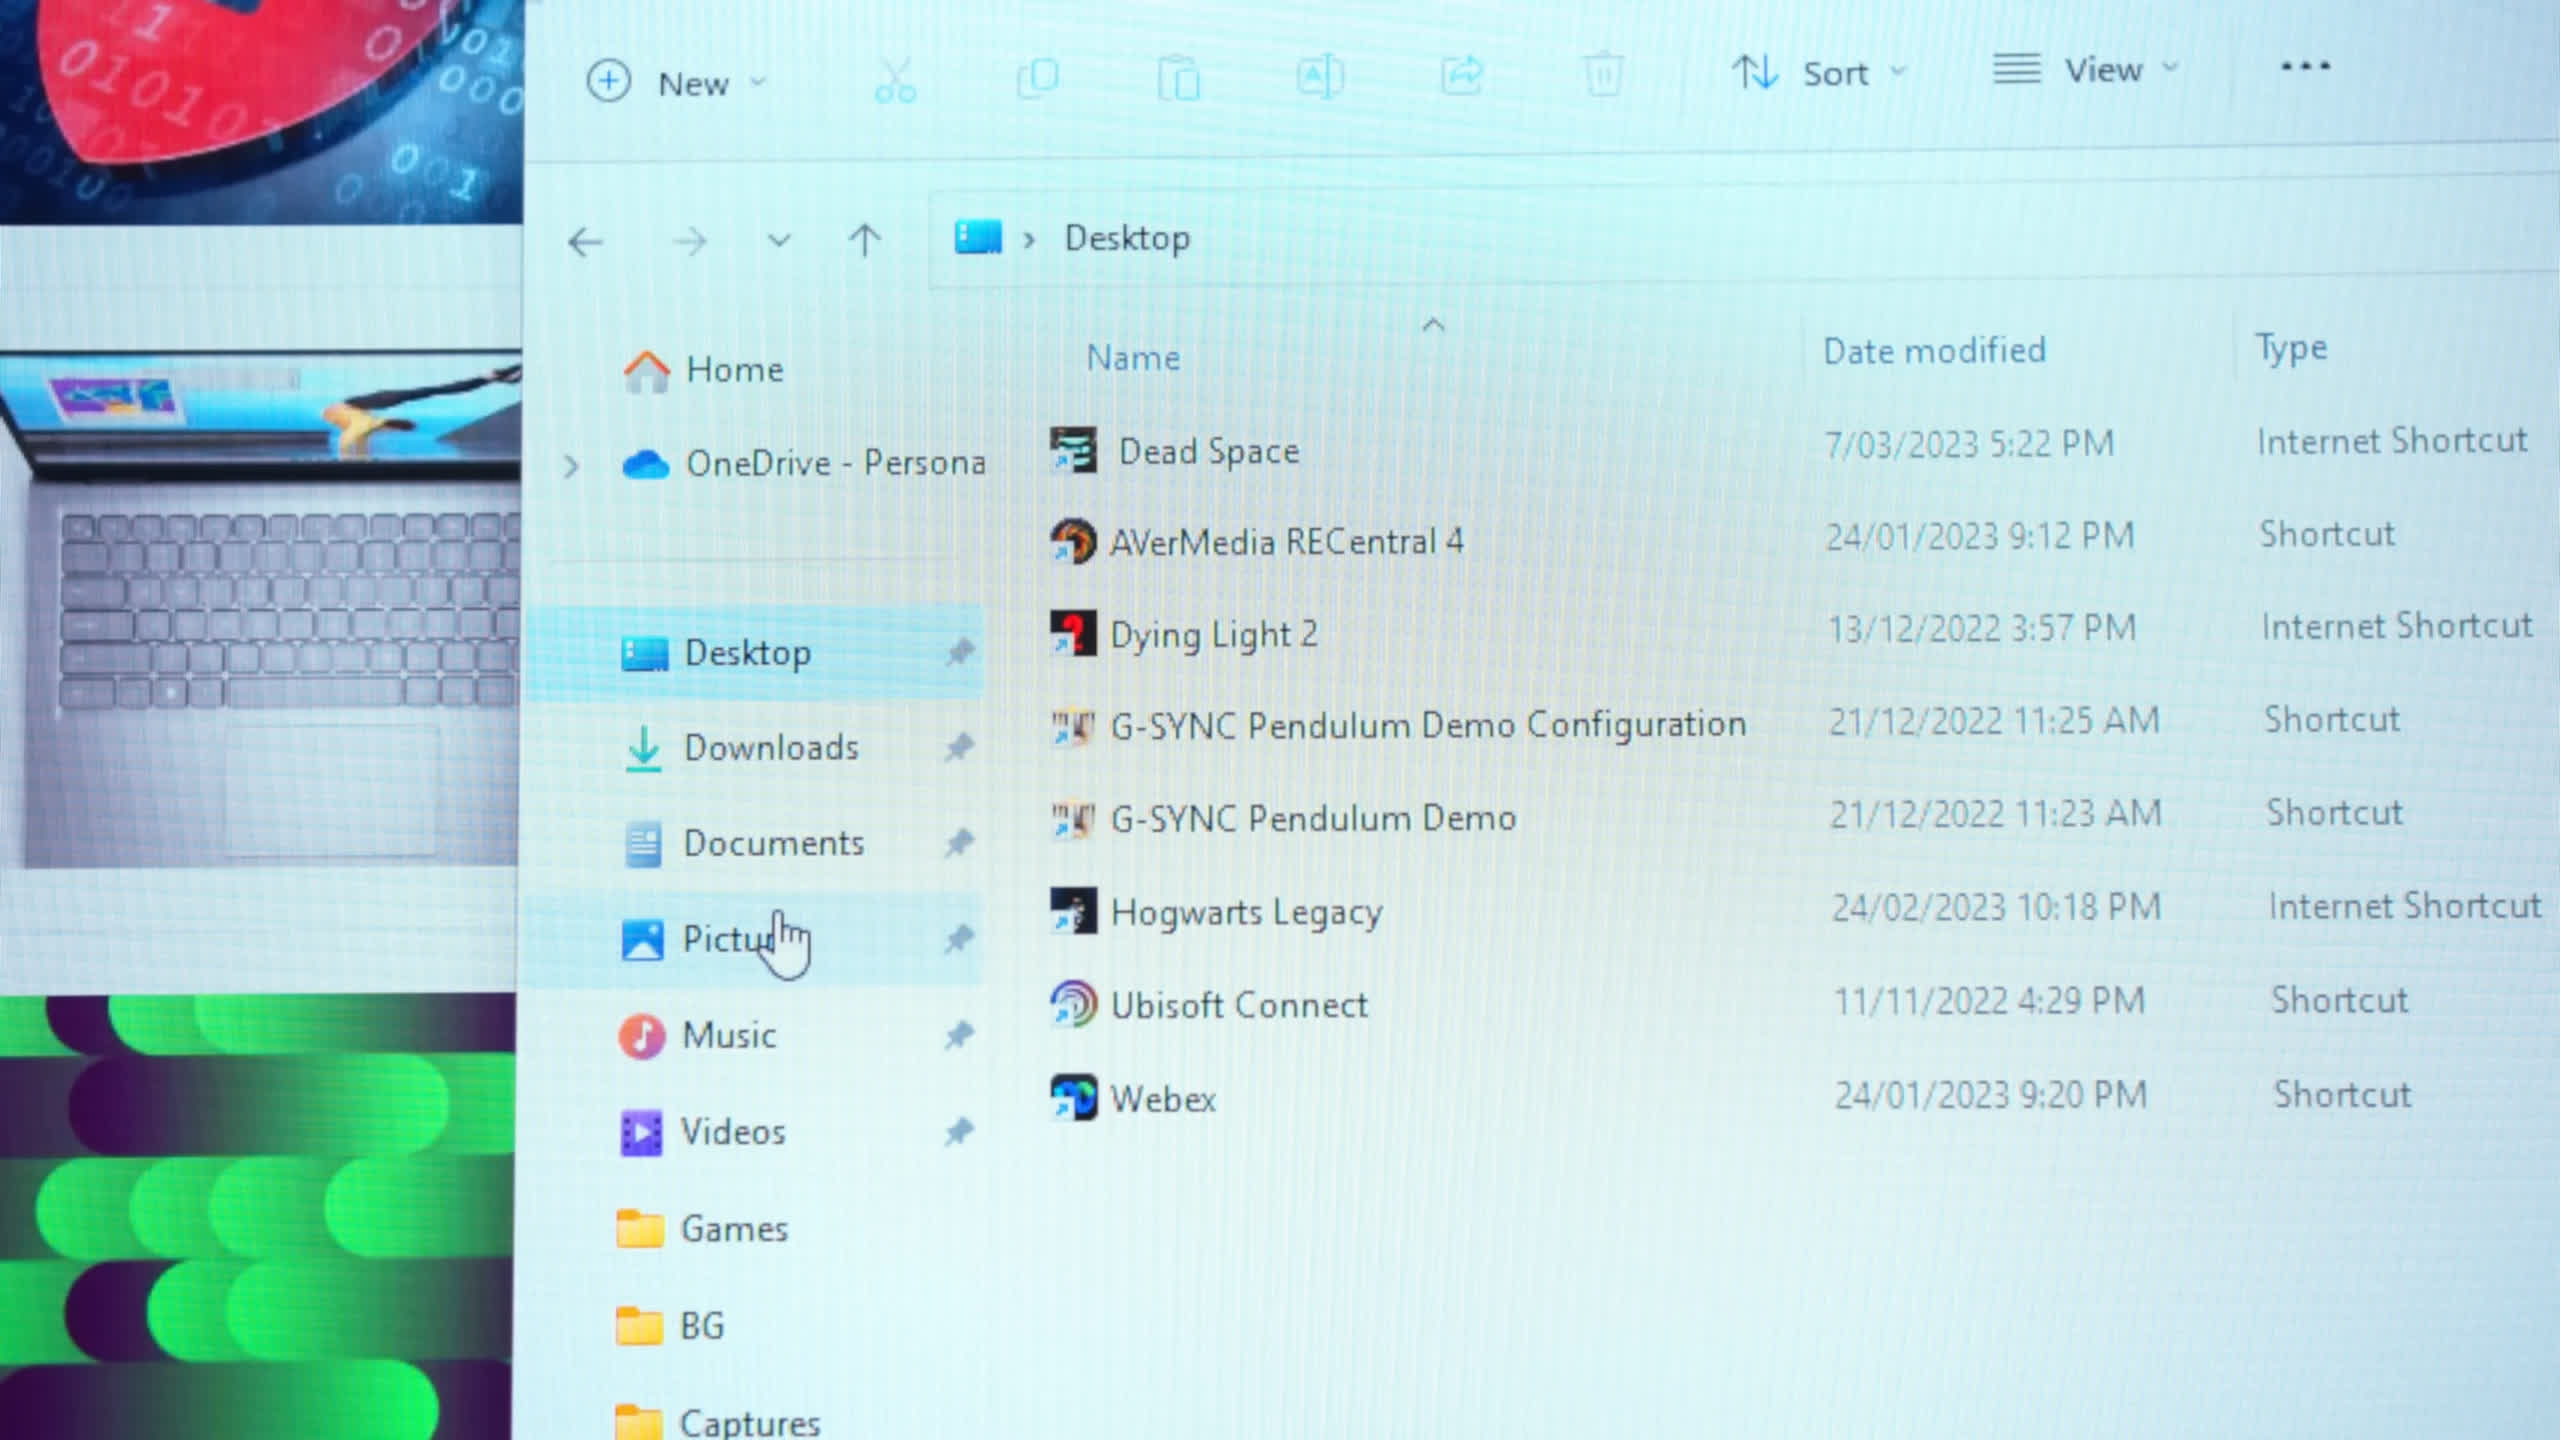
Task: Expand the OneDrive - Personal tree node
Action: (571, 466)
